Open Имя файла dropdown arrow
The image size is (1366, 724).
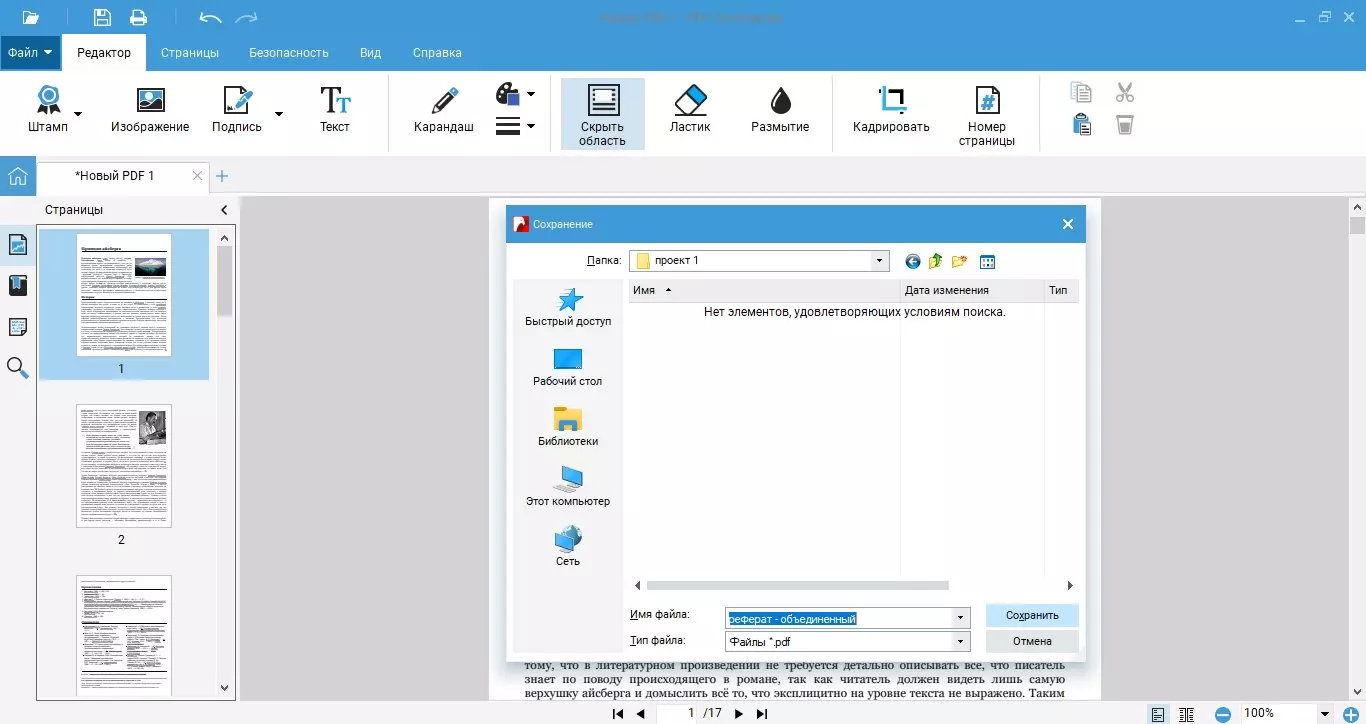961,618
